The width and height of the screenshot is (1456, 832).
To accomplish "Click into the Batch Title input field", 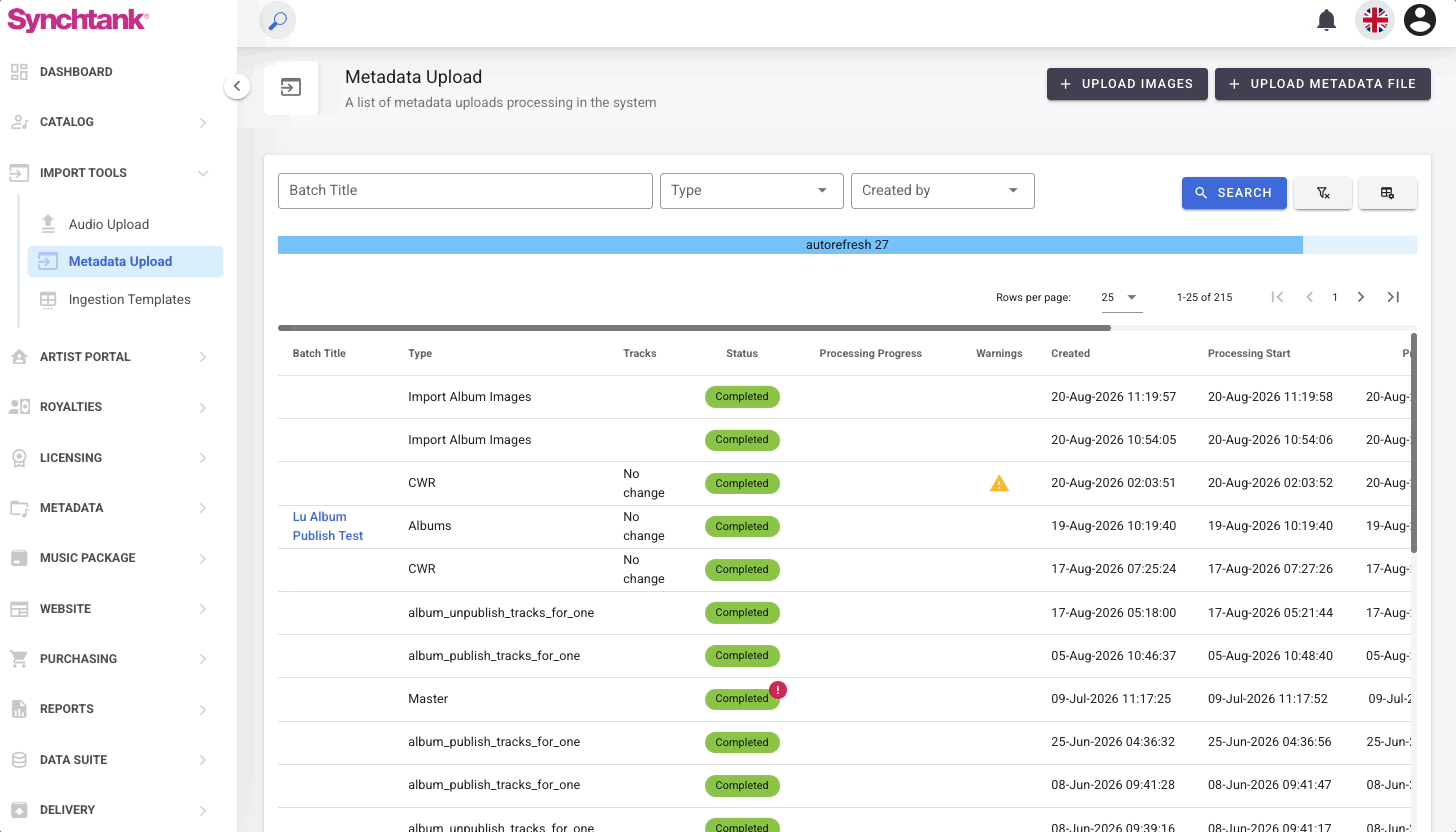I will (x=465, y=191).
